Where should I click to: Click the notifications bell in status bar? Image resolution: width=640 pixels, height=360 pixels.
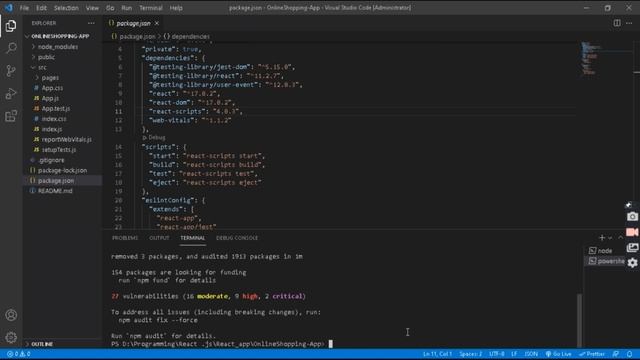click(629, 354)
